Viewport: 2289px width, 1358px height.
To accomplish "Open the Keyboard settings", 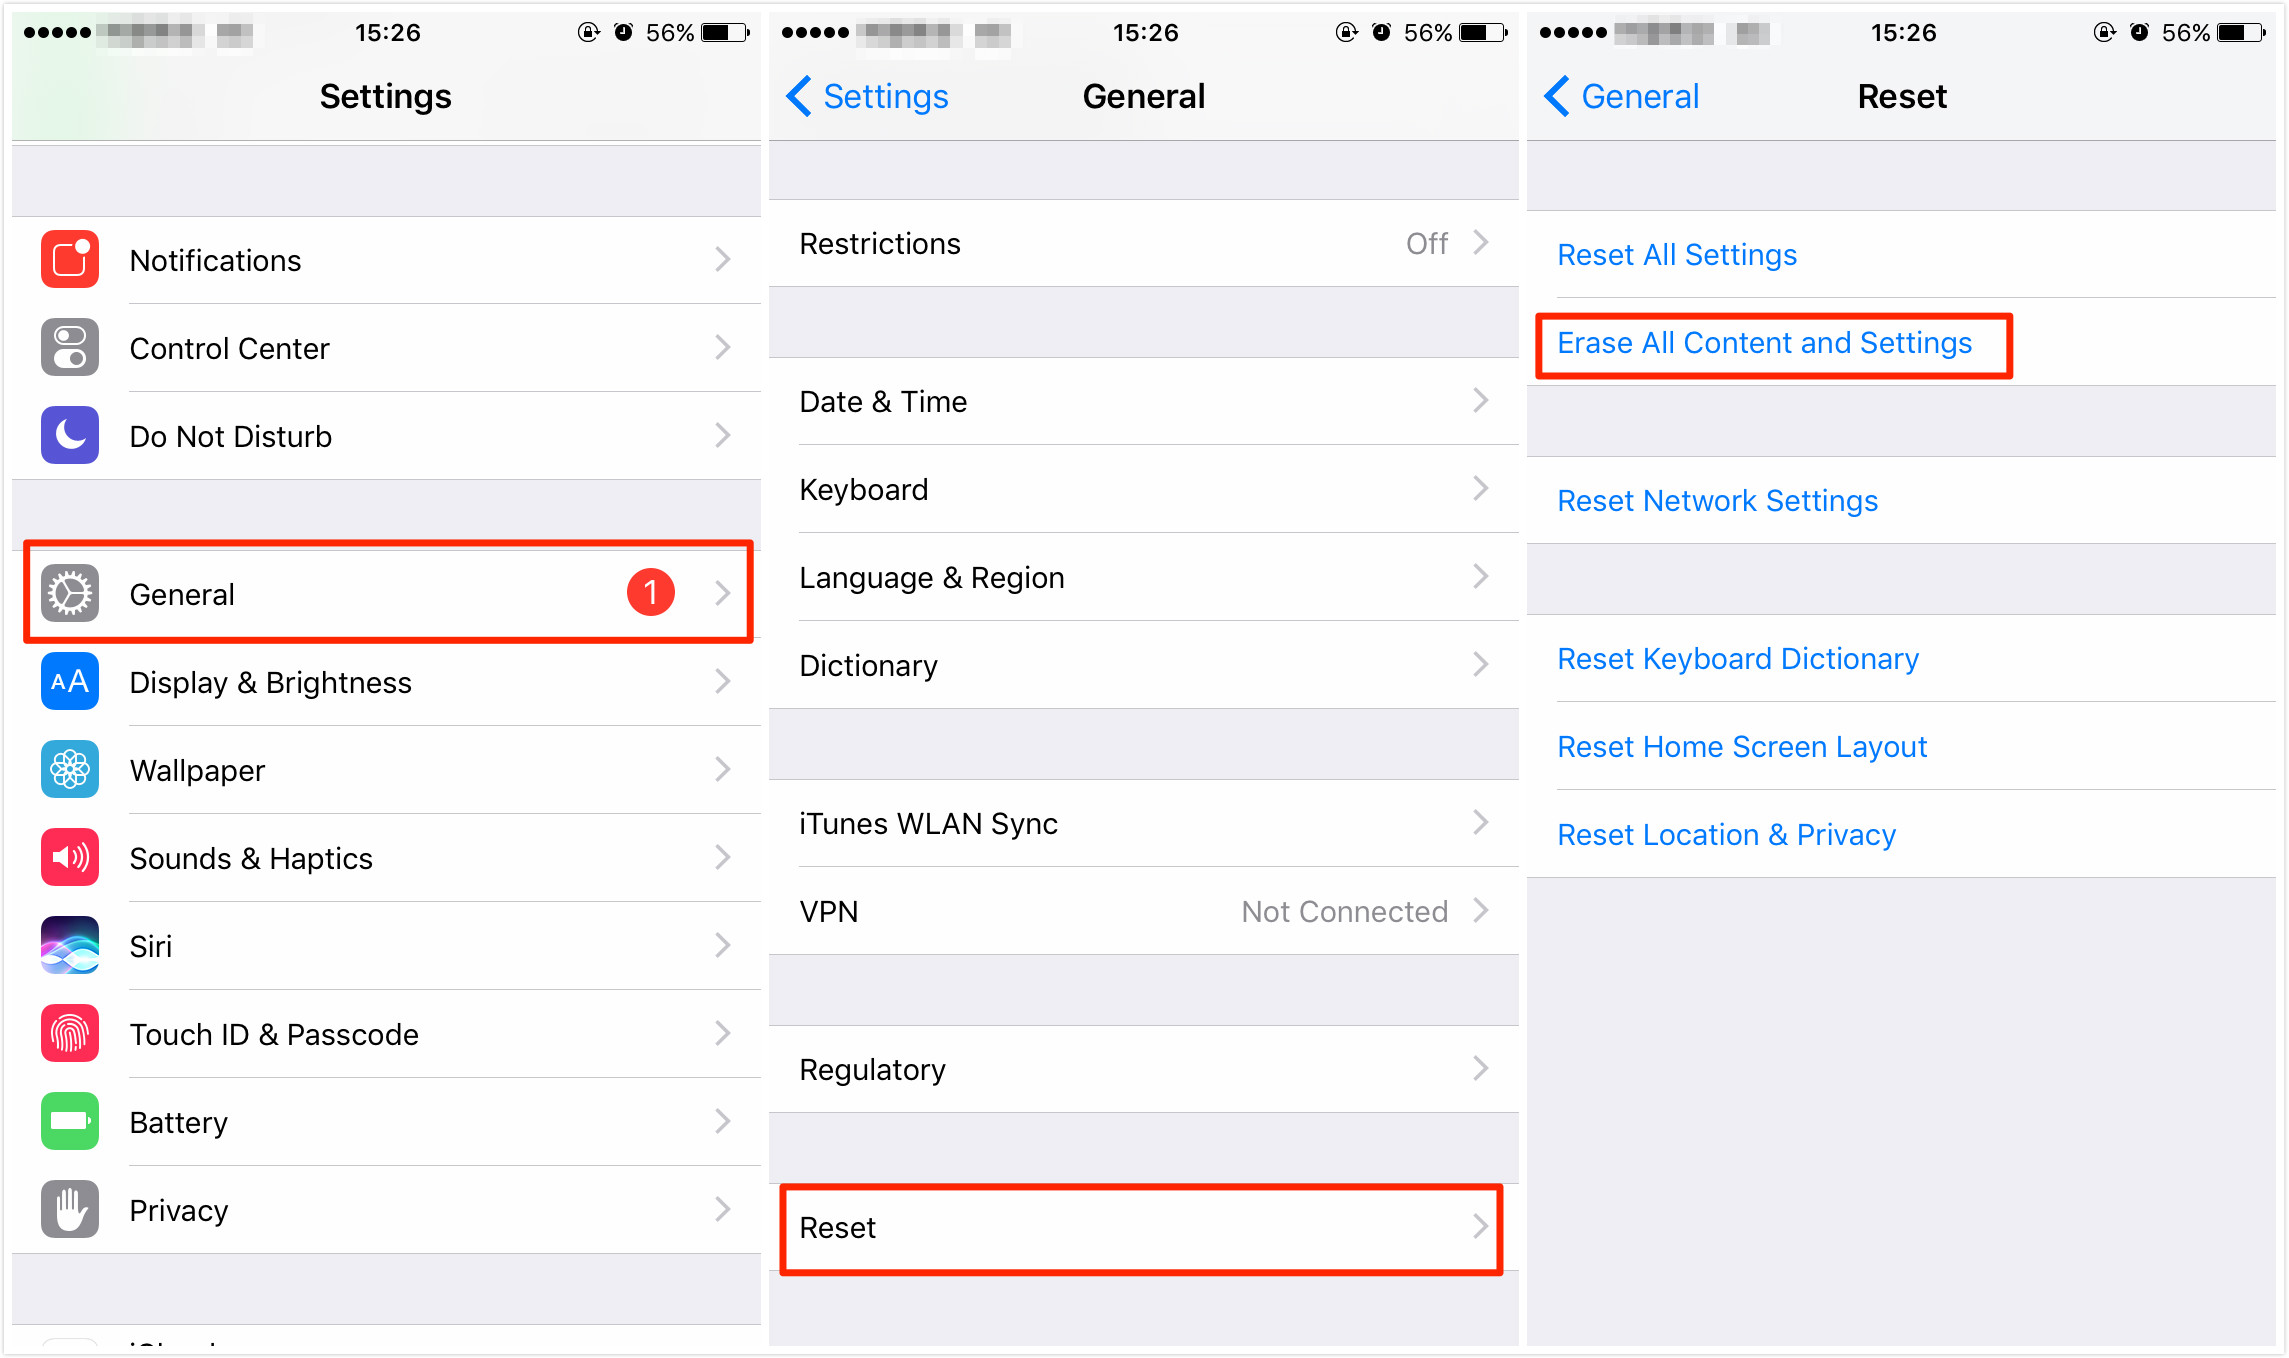I will pyautogui.click(x=1146, y=491).
